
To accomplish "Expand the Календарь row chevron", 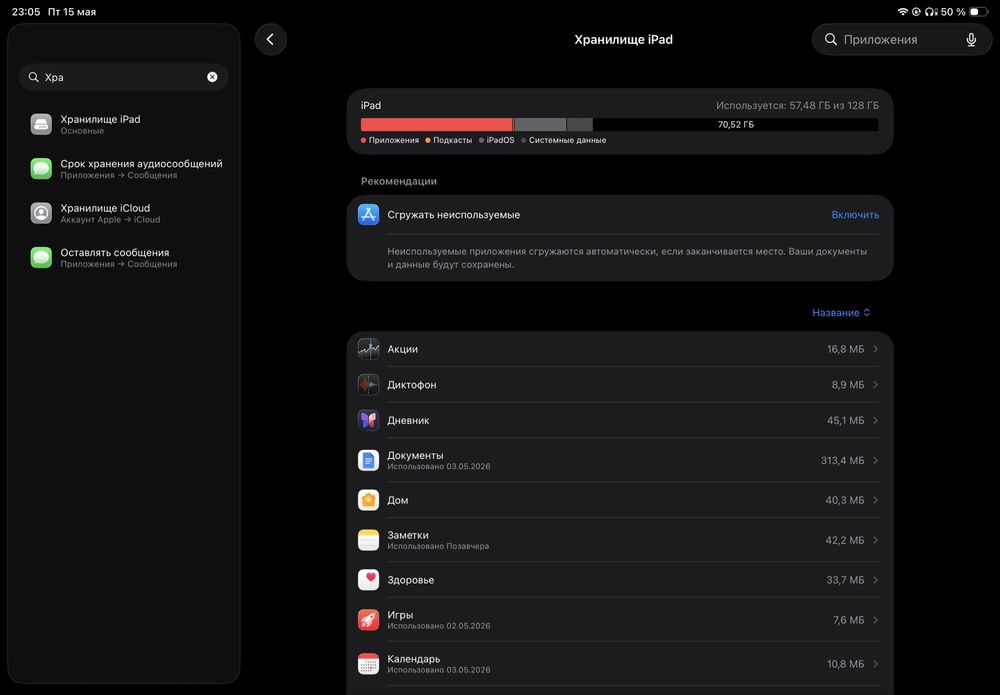I will 876,664.
